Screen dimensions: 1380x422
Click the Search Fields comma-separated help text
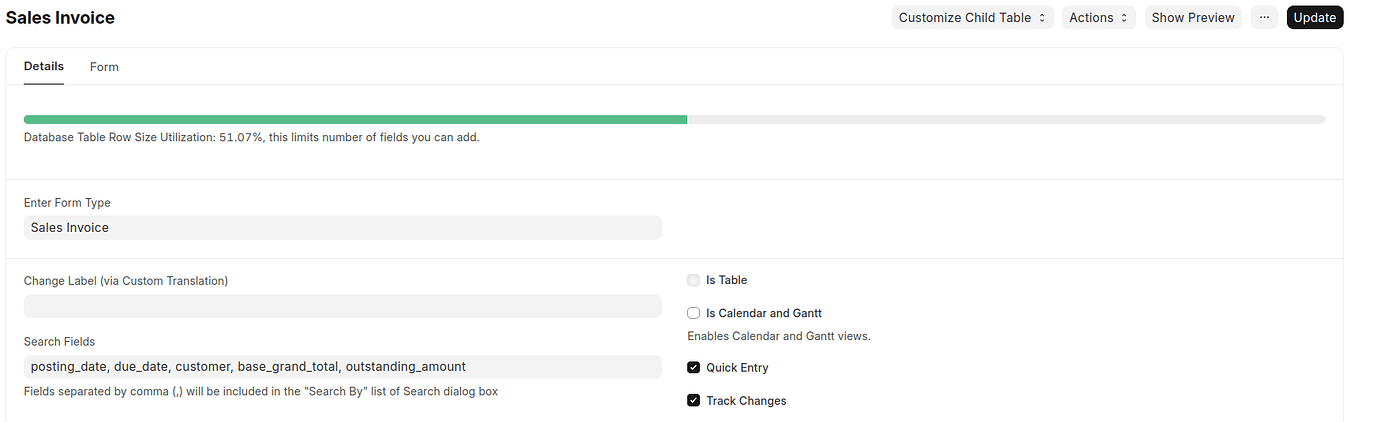(260, 392)
